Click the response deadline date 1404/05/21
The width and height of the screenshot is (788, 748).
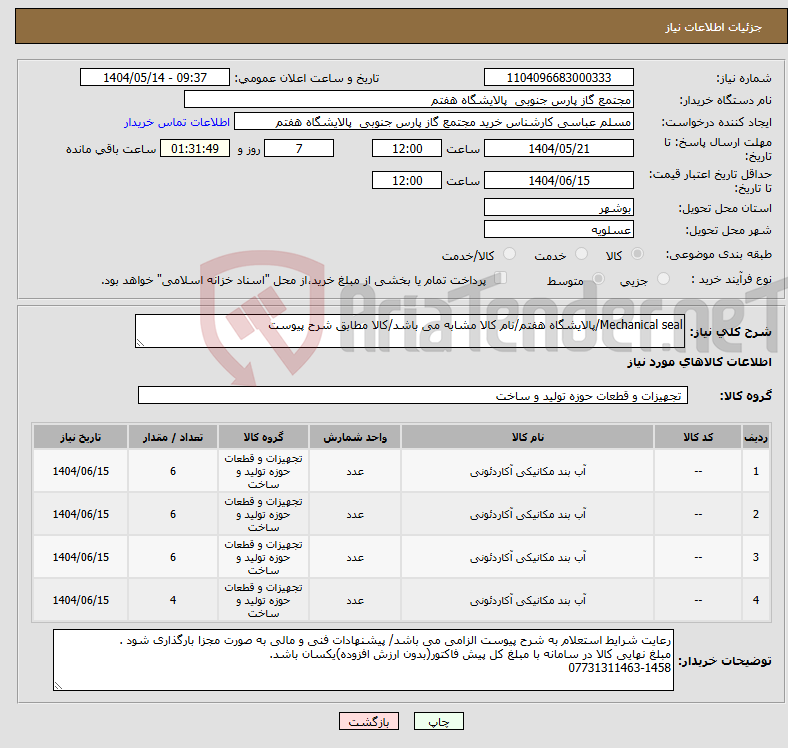[x=558, y=148]
